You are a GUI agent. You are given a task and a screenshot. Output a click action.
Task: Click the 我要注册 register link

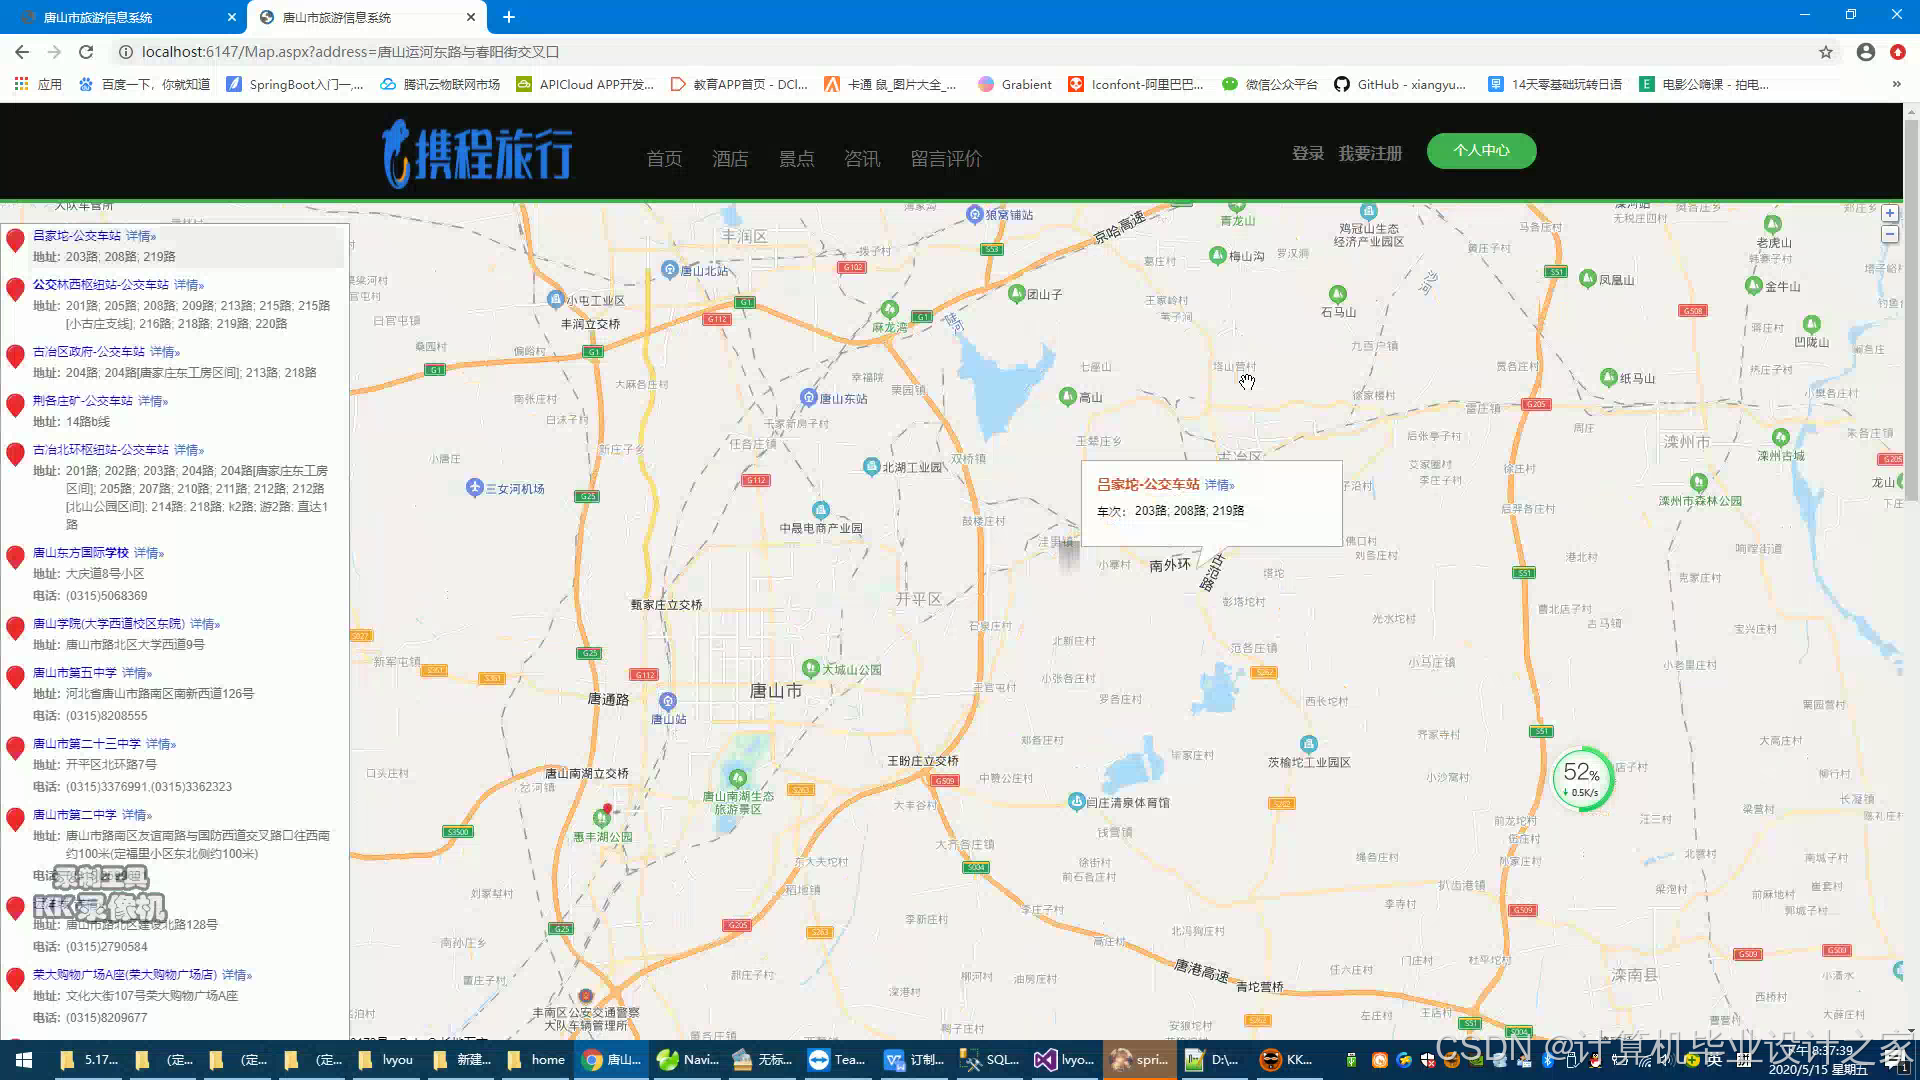(1370, 154)
